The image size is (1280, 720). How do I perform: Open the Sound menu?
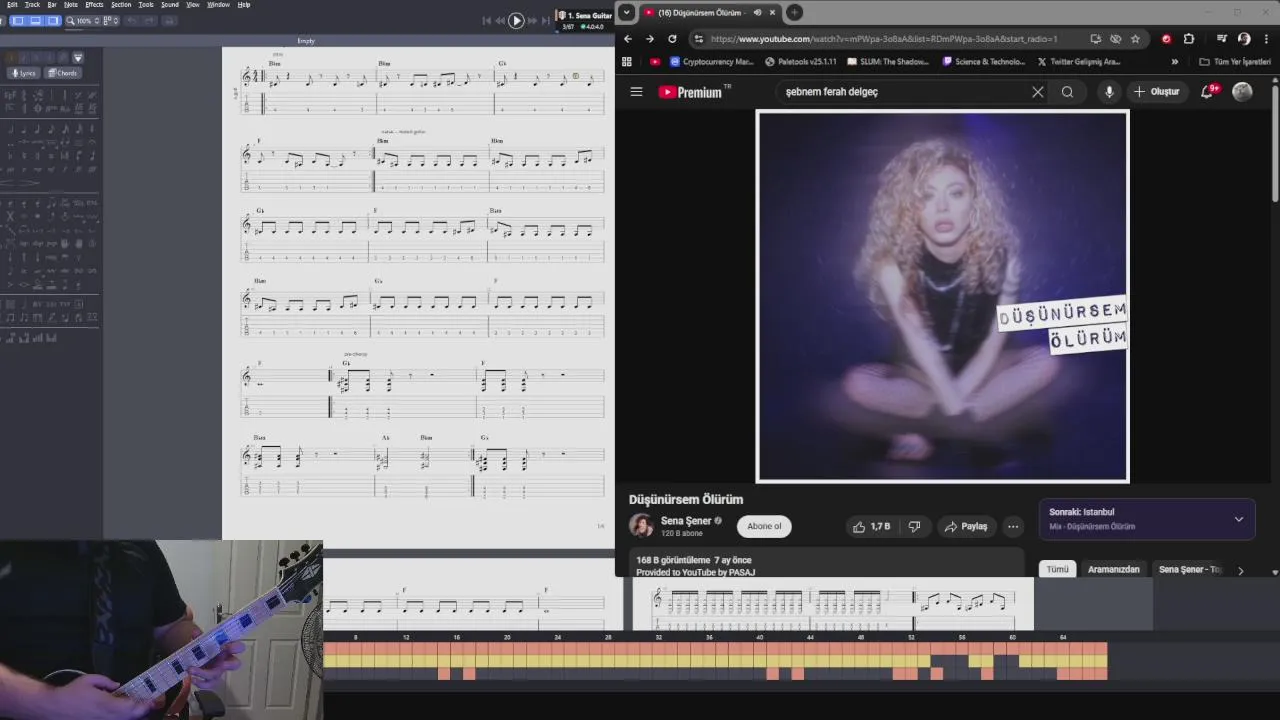coord(170,5)
